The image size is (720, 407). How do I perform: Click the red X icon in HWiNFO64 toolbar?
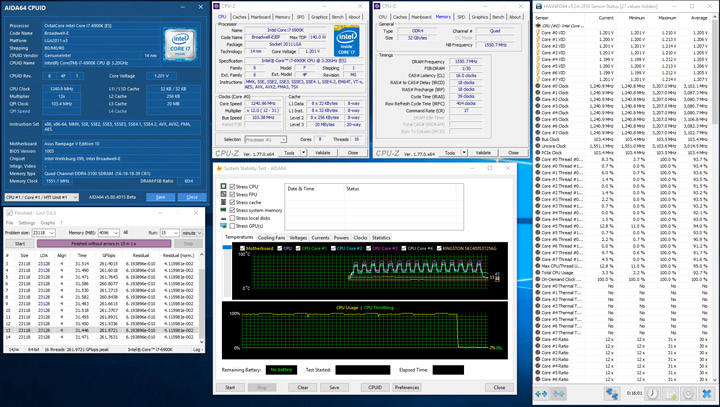coord(708,394)
